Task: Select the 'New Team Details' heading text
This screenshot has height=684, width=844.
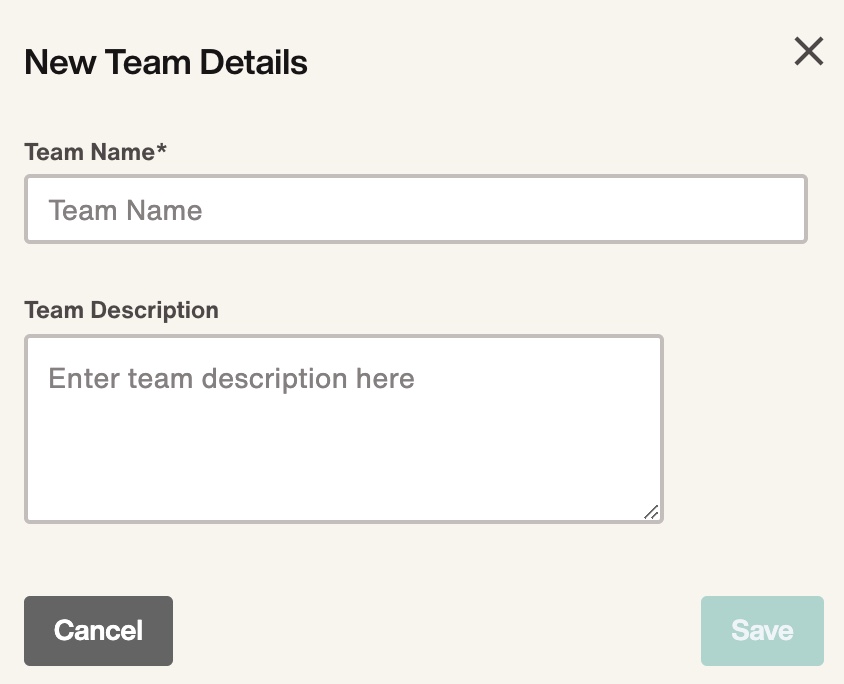Action: [x=166, y=62]
